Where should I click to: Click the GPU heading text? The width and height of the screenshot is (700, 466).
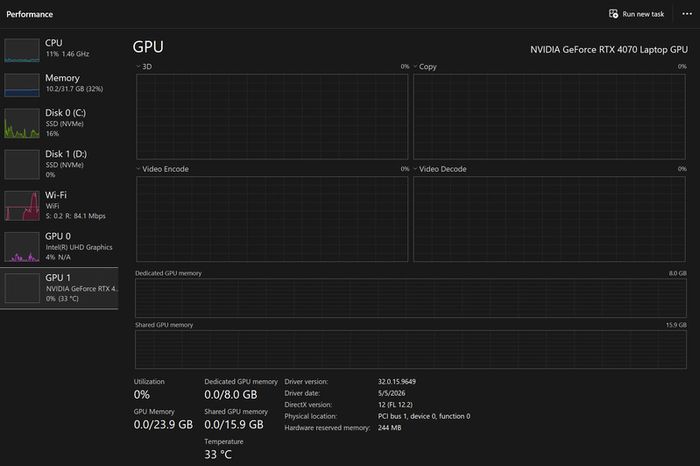[x=148, y=47]
